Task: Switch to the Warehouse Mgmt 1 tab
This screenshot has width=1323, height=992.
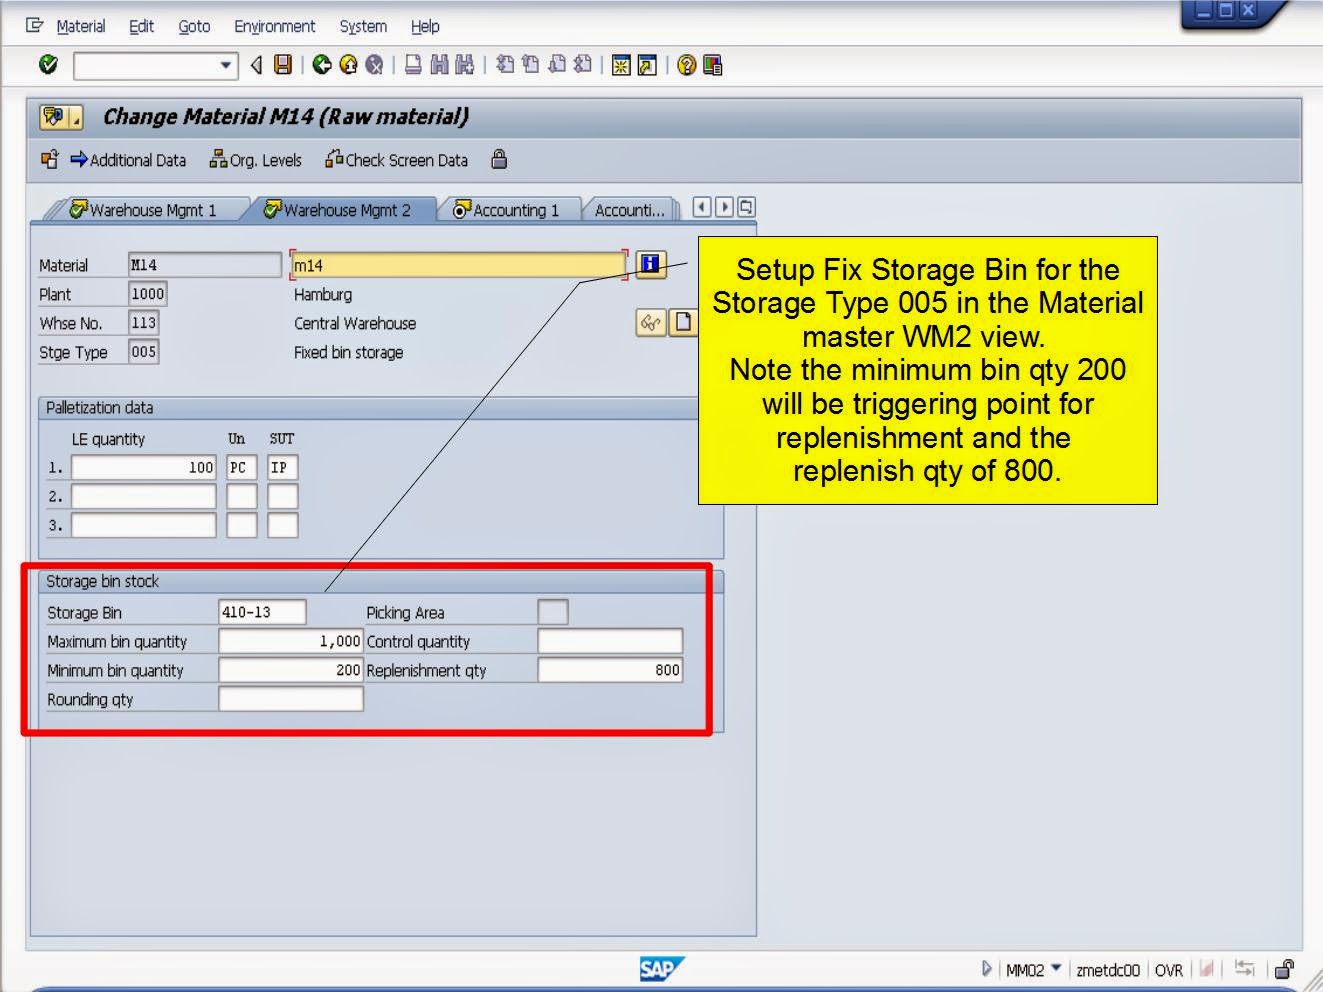Action: pos(148,210)
